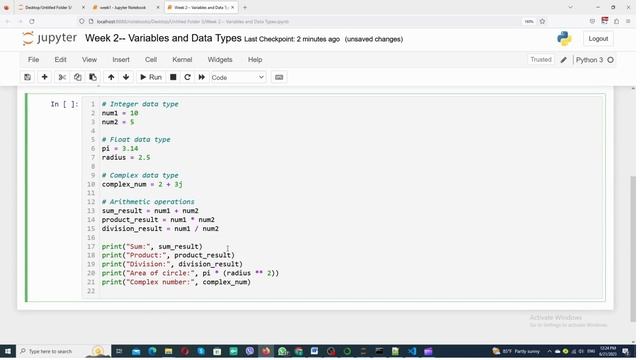Open a new browser tab
This screenshot has height=360, width=640.
(244, 7)
